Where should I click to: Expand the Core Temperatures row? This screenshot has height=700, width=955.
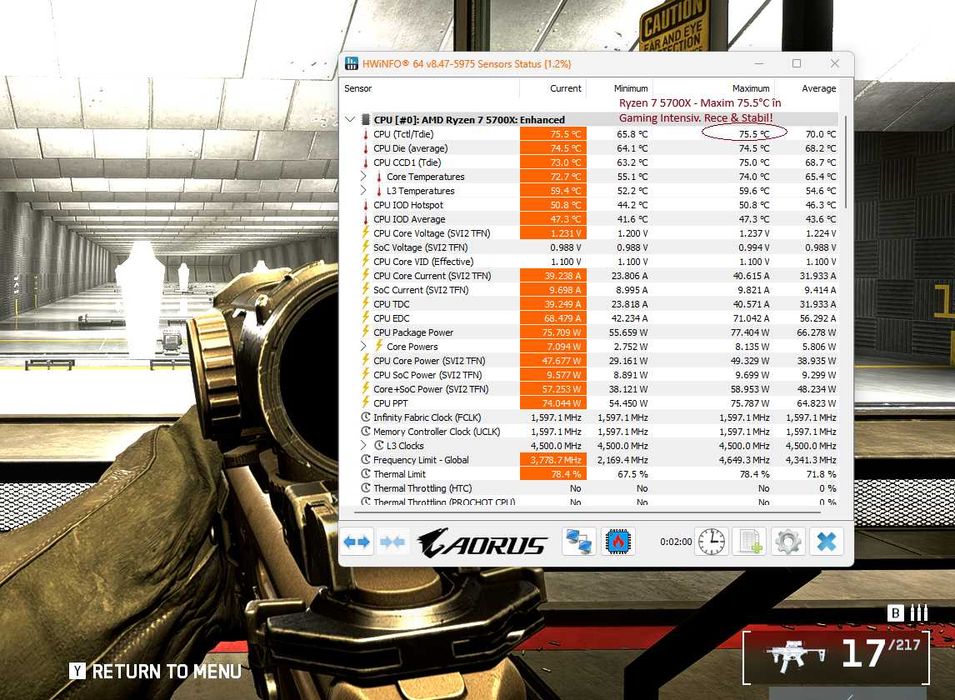coord(364,176)
